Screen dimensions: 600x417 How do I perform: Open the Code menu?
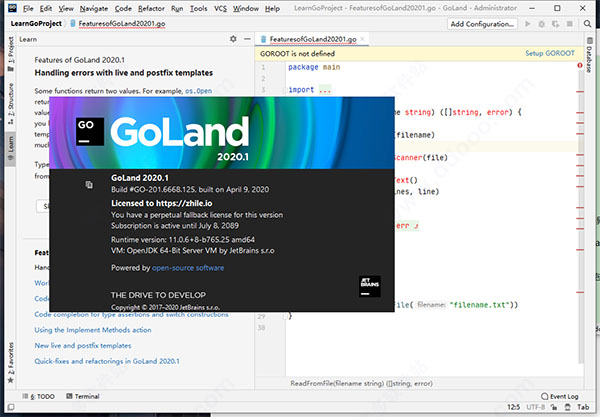pyautogui.click(x=123, y=8)
